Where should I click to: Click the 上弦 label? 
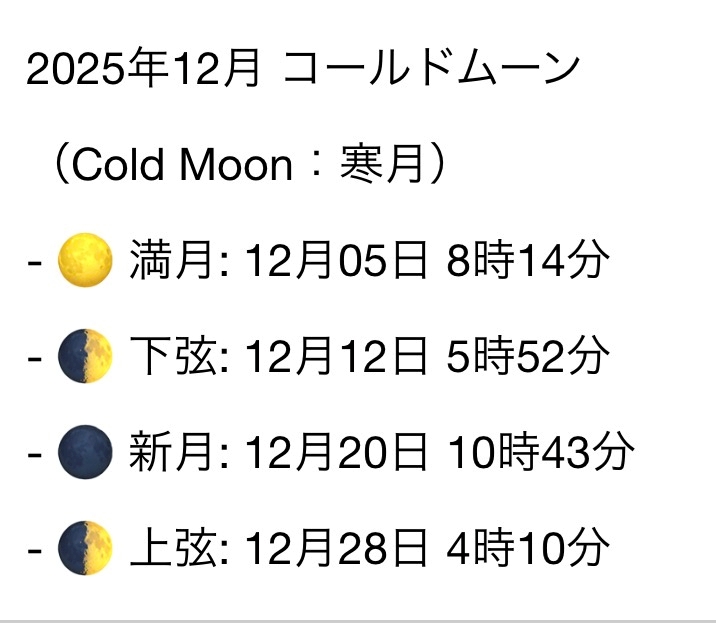click(x=173, y=547)
